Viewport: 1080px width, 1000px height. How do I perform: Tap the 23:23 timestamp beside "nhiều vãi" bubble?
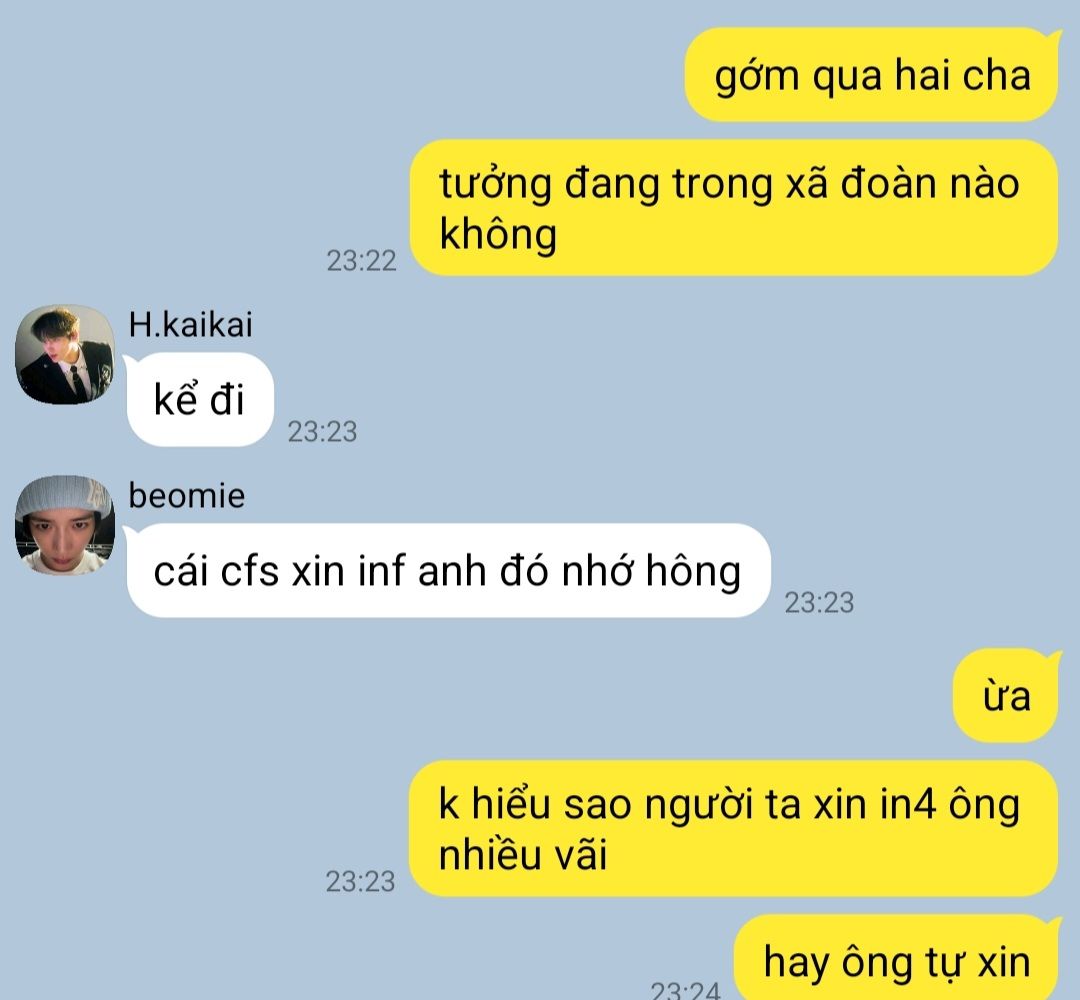click(360, 881)
